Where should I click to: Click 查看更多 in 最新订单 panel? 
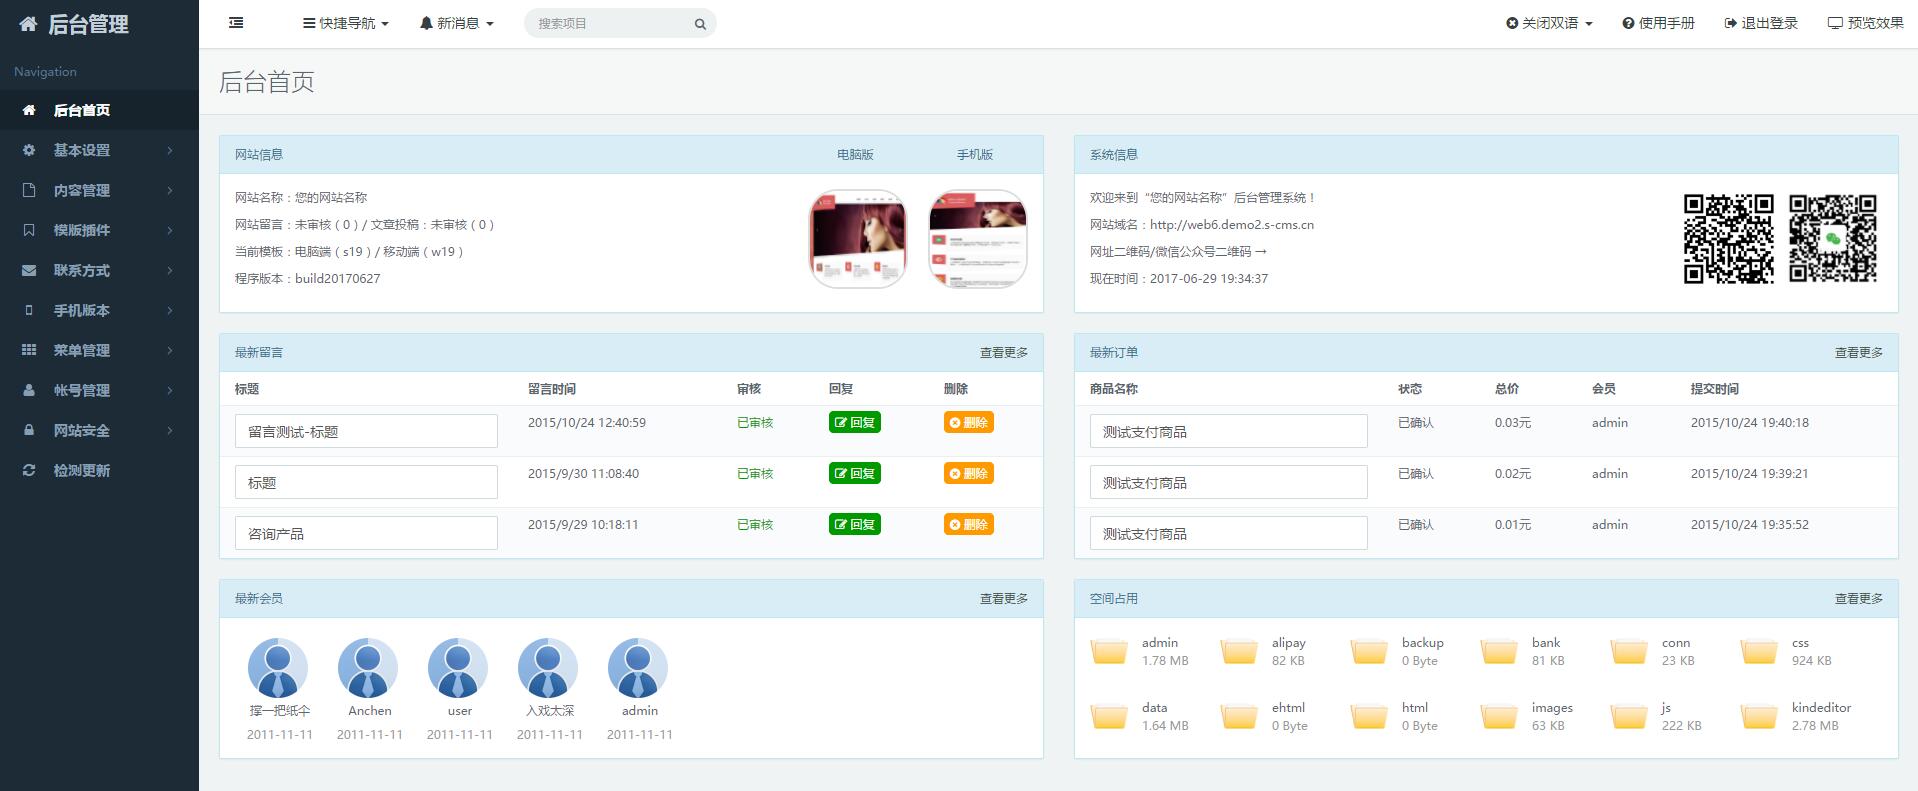1858,353
